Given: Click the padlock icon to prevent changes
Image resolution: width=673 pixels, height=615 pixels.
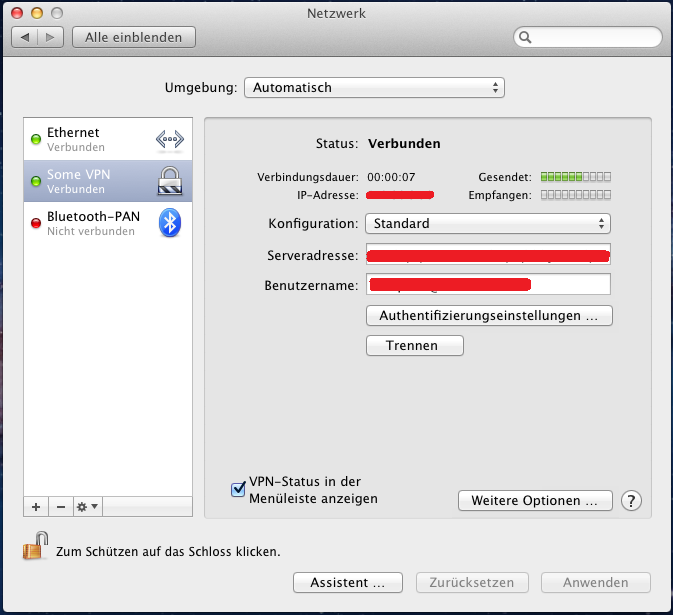Looking at the screenshot, I should point(36,548).
